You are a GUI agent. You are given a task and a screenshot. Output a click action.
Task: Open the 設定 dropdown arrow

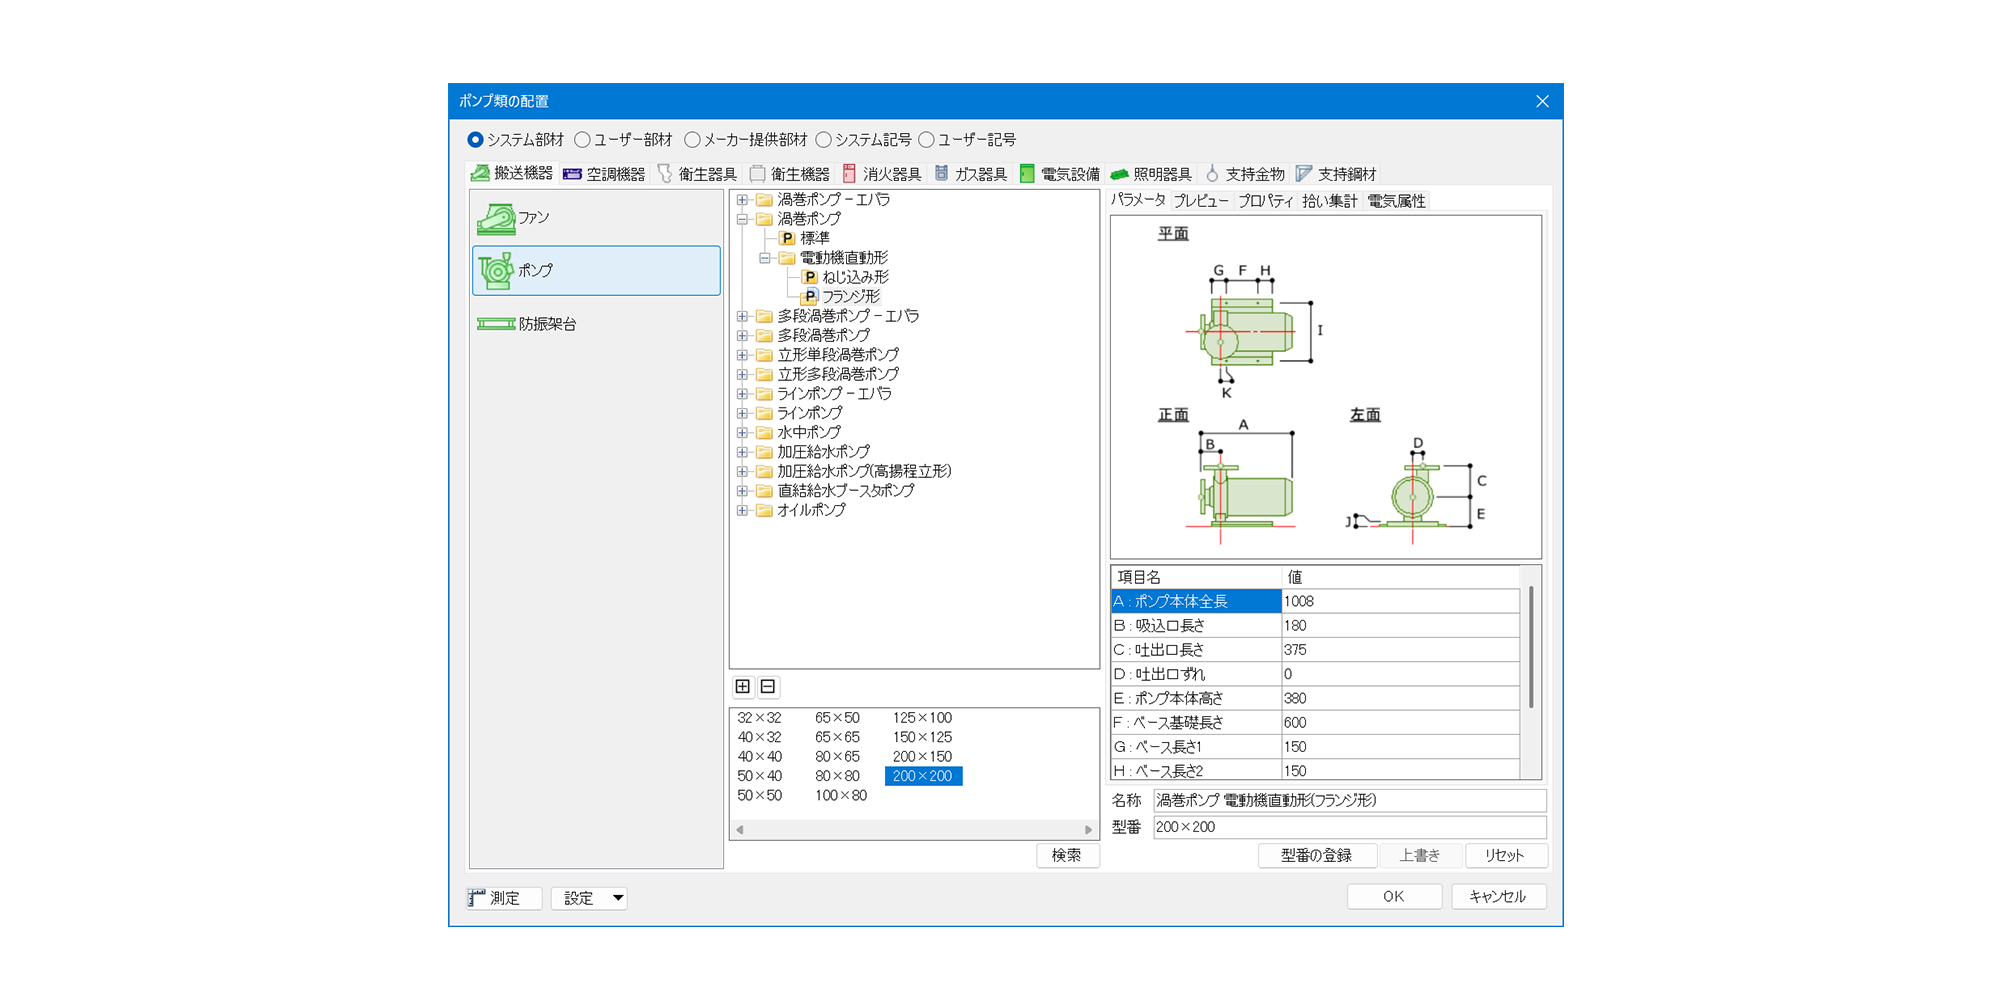618,898
